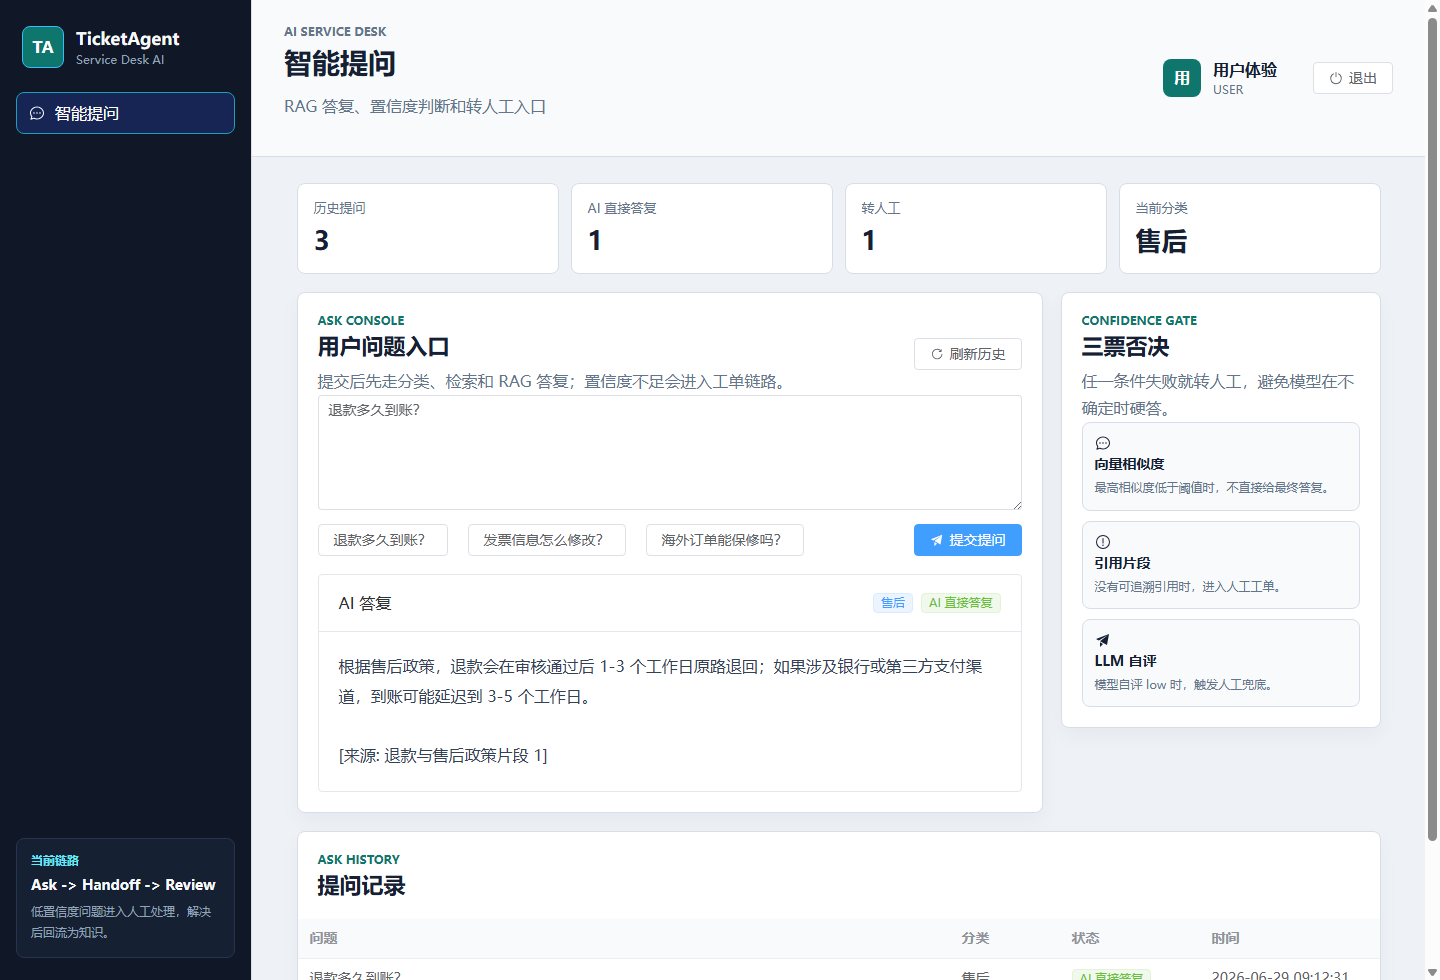Click the 售后 tag in AI 答复 header
This screenshot has height=980, width=1440.
click(893, 603)
